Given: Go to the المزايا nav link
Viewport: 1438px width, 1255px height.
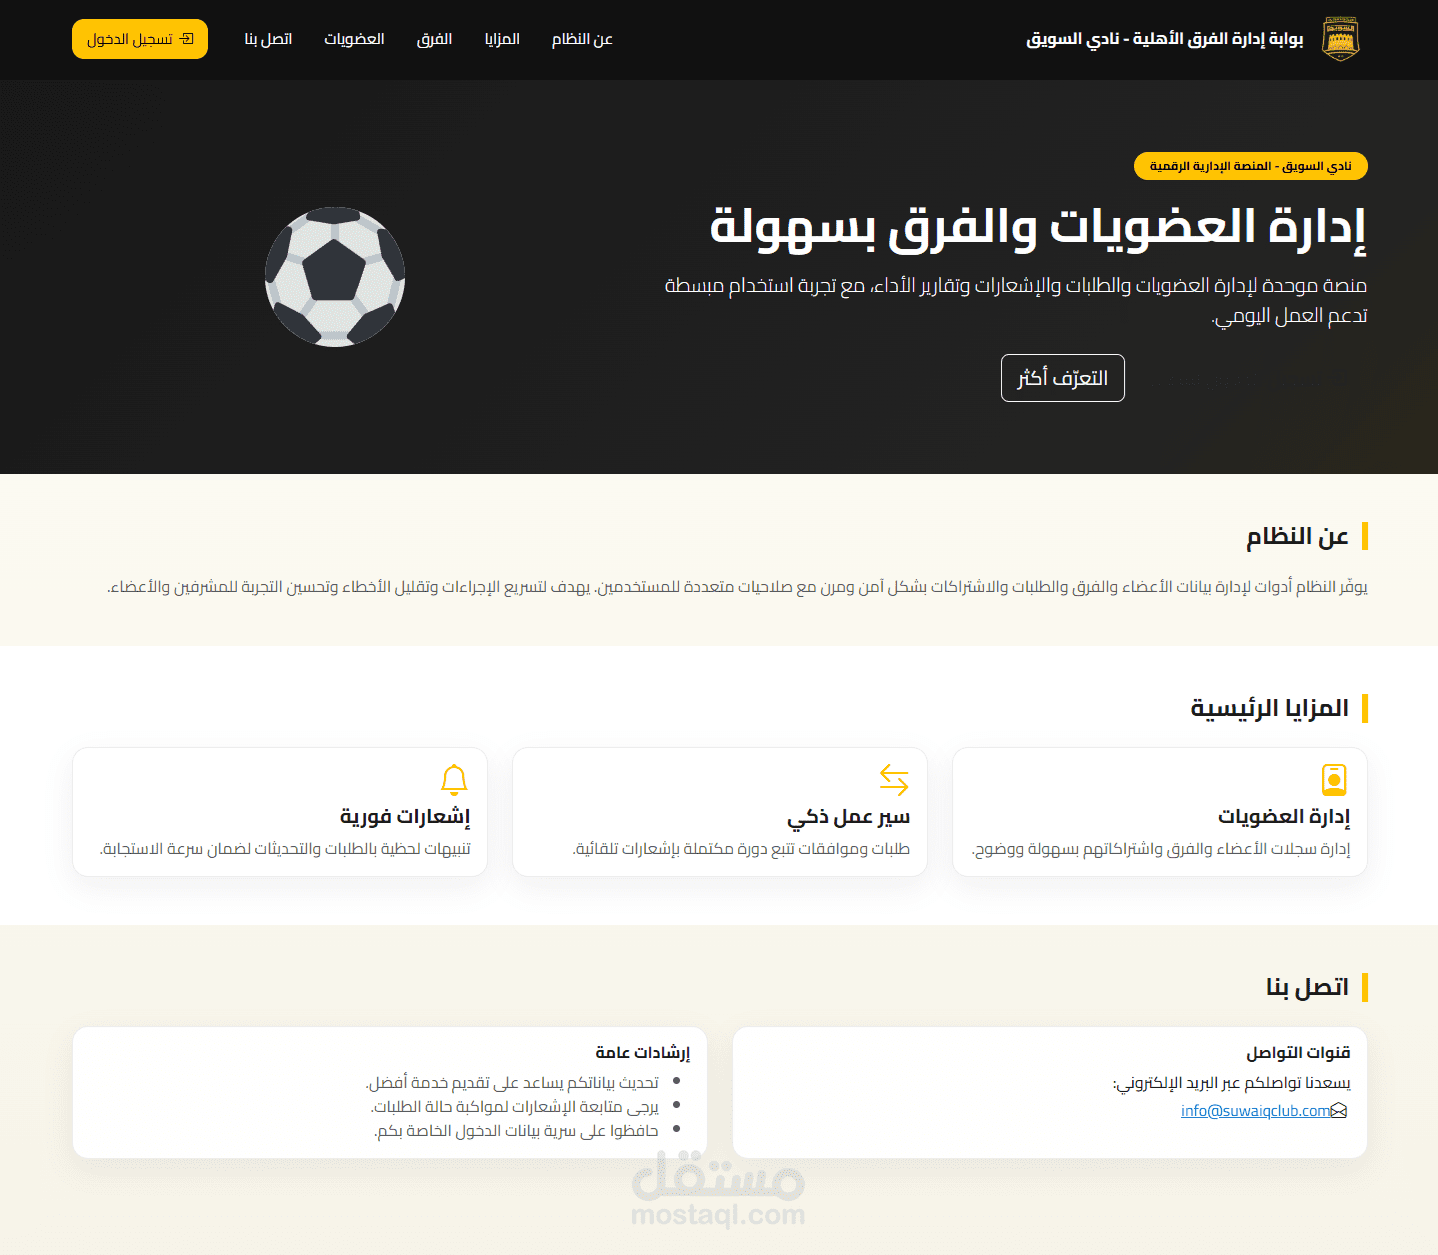Looking at the screenshot, I should point(502,39).
